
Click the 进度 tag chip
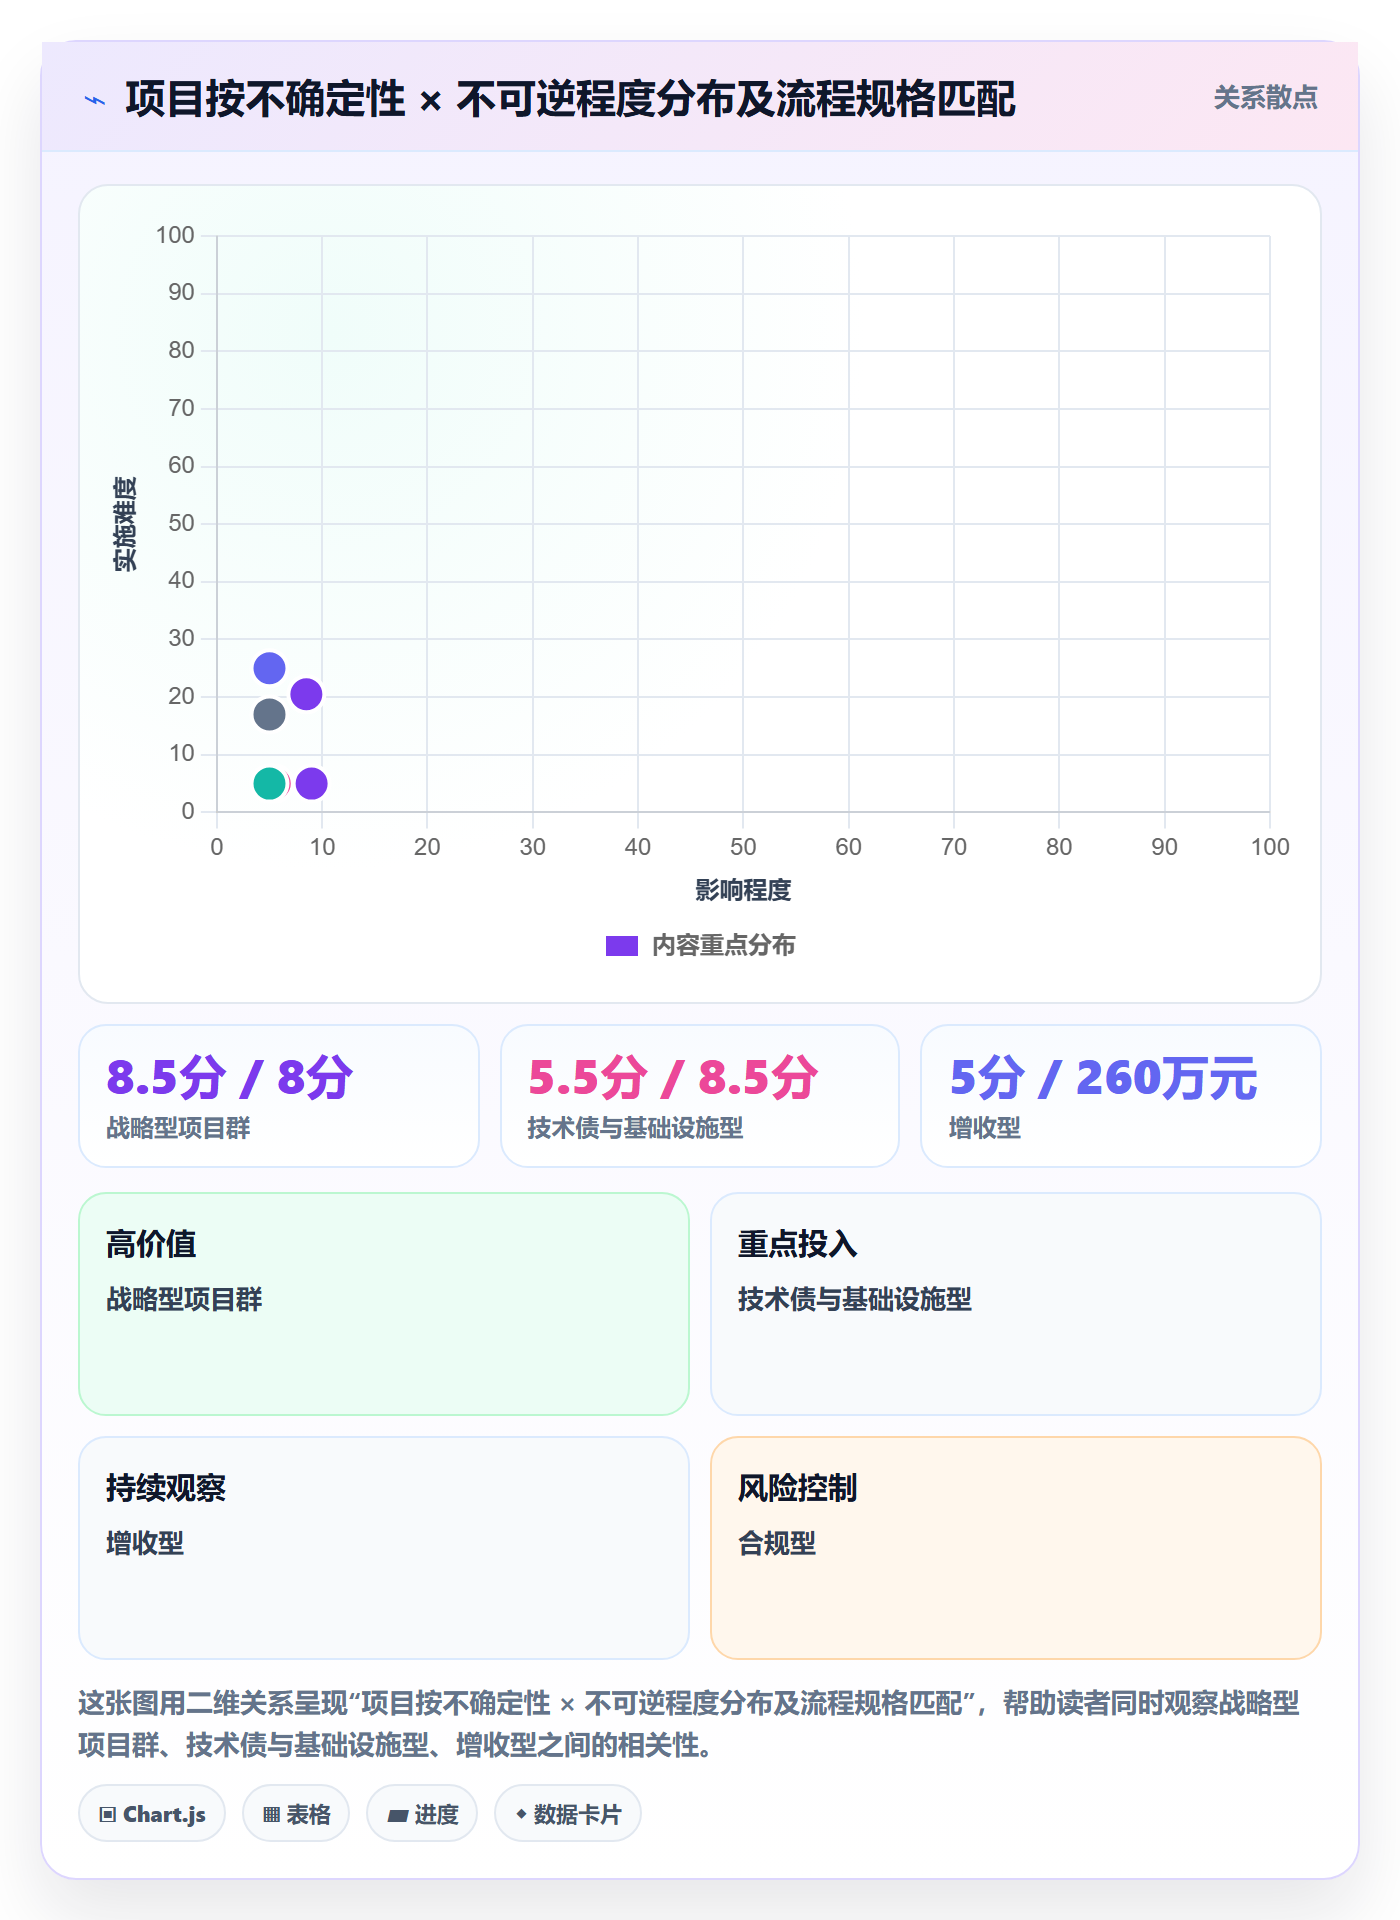pos(422,1814)
